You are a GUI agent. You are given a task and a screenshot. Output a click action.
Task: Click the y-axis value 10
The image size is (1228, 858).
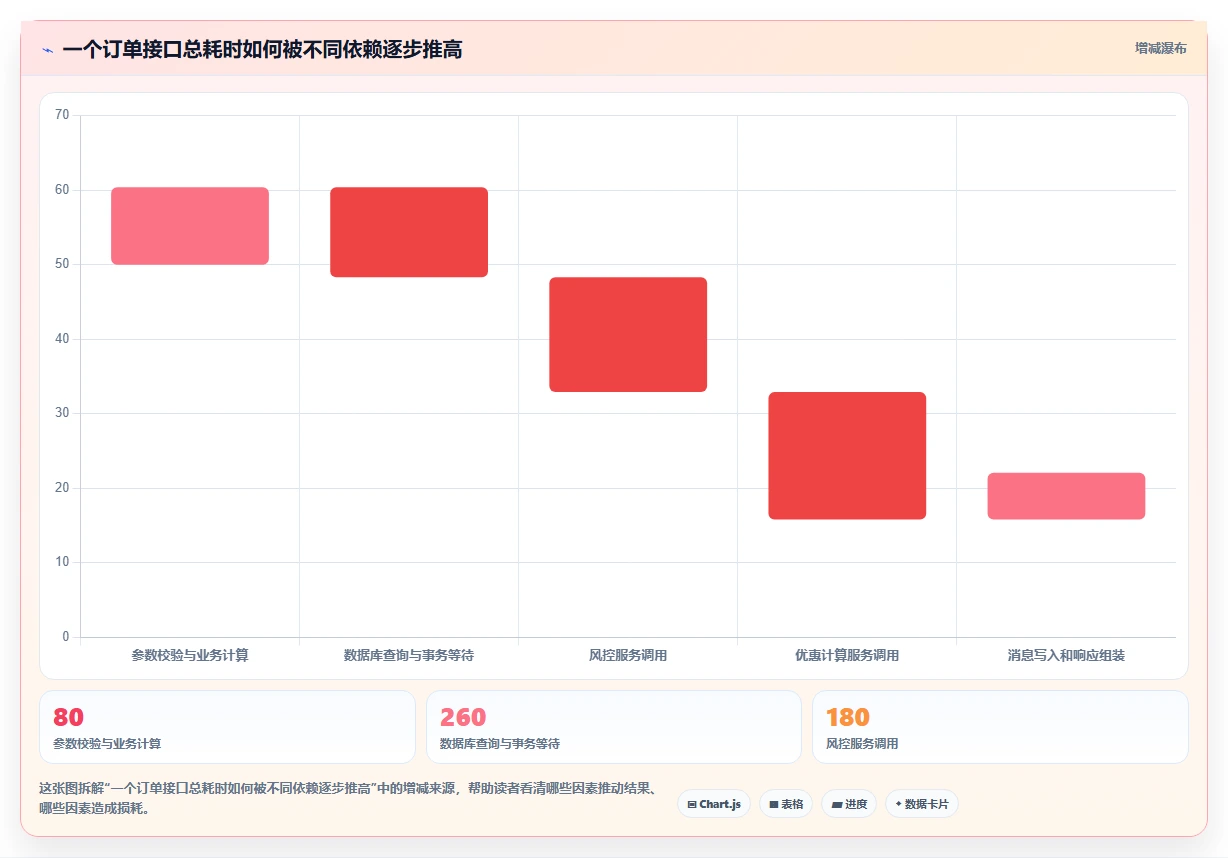(62, 562)
